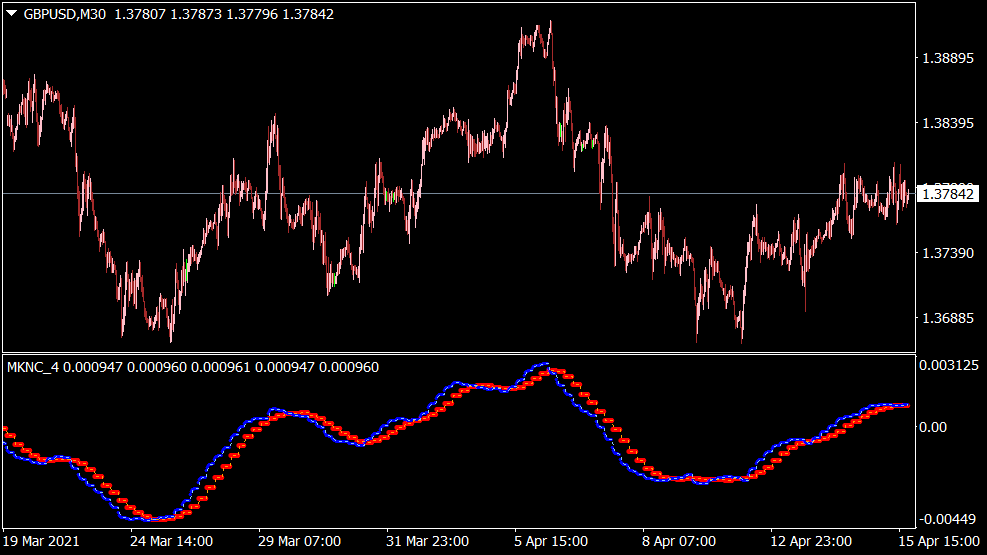The height and width of the screenshot is (555, 987).
Task: Click the 0.003125 indicator scale value
Action: click(x=949, y=365)
